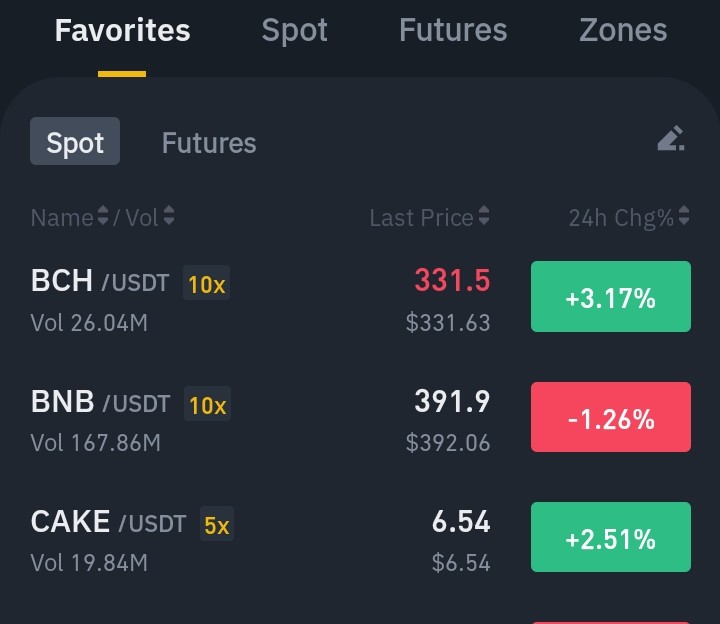Sort list by Vol arrows
This screenshot has width=720, height=624.
point(169,215)
